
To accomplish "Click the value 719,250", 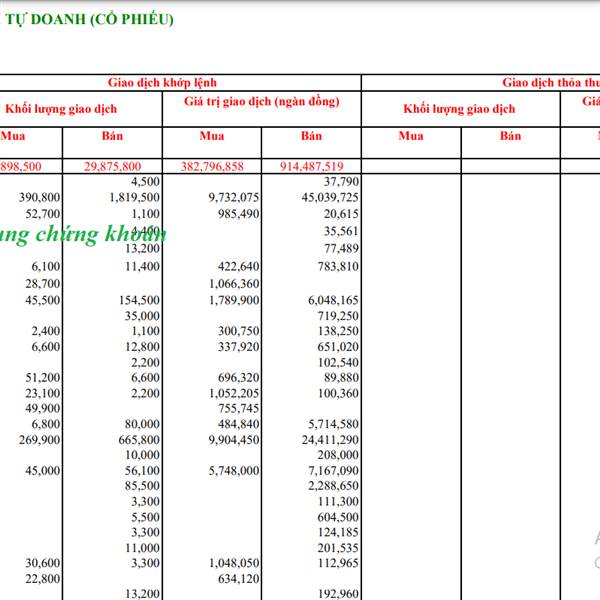I will 338,316.
